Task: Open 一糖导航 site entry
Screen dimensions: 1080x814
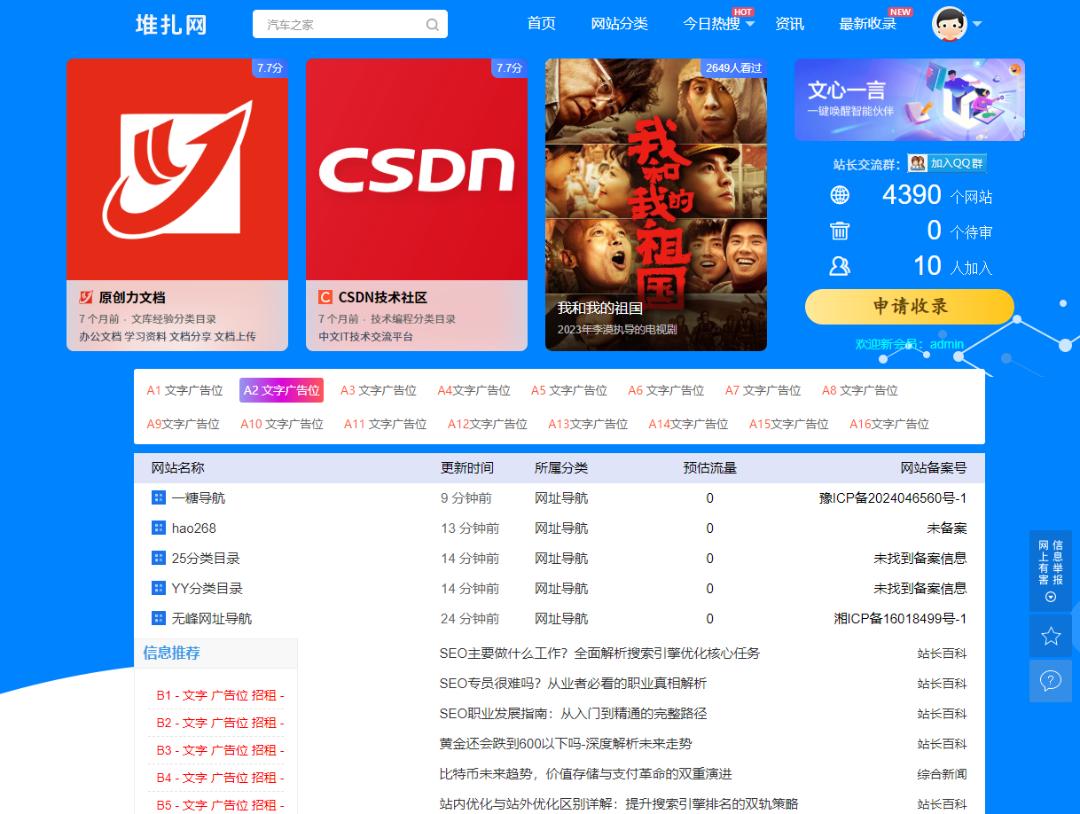Action: pyautogui.click(x=198, y=498)
